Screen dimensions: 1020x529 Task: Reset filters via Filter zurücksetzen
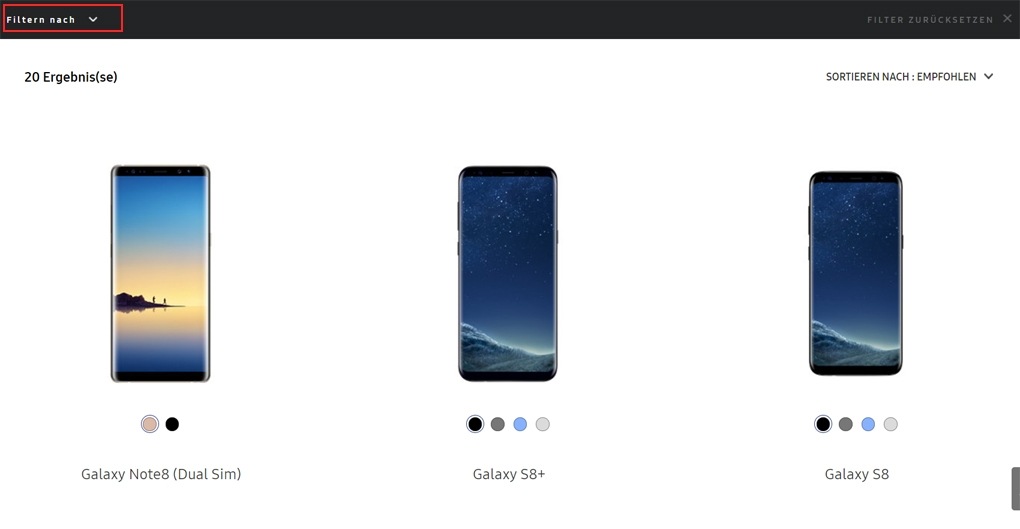pos(930,20)
